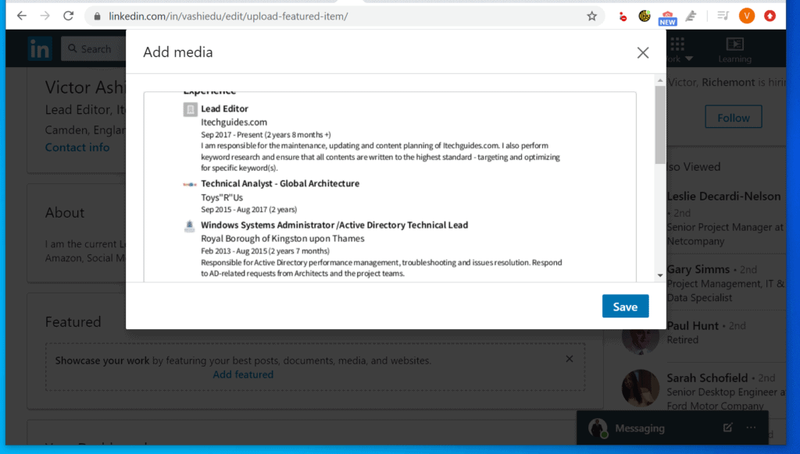Screen dimensions: 800x454
Task: Compose a new message icon
Action: click(728, 427)
